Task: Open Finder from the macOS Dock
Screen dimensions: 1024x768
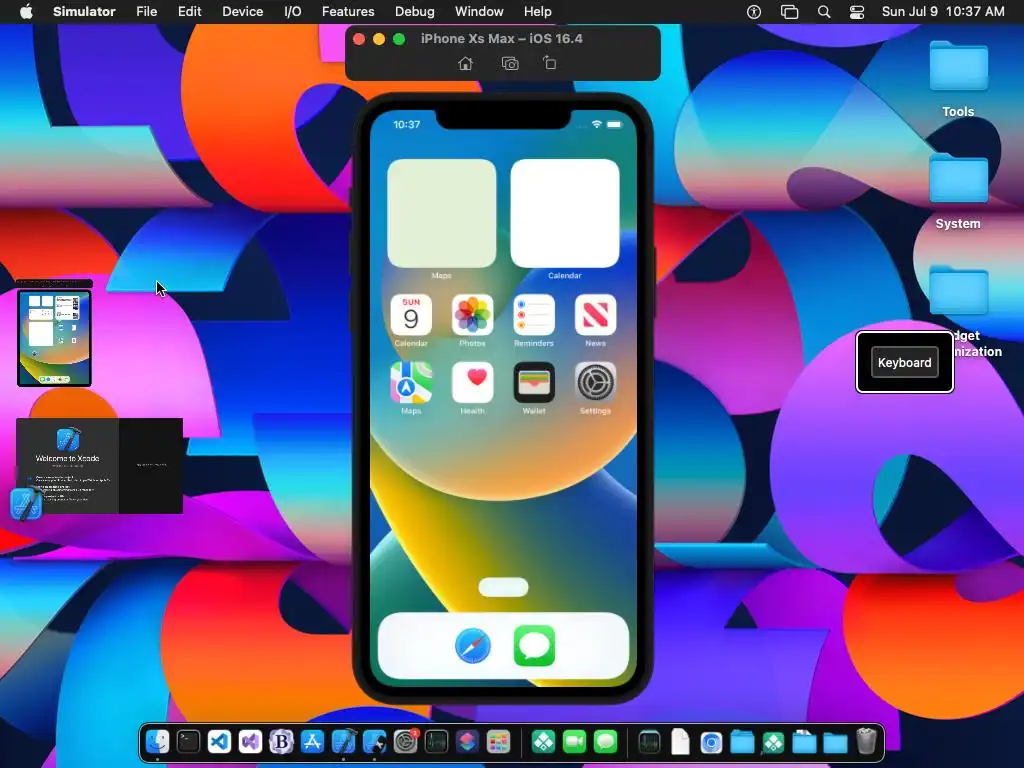Action: coord(157,742)
